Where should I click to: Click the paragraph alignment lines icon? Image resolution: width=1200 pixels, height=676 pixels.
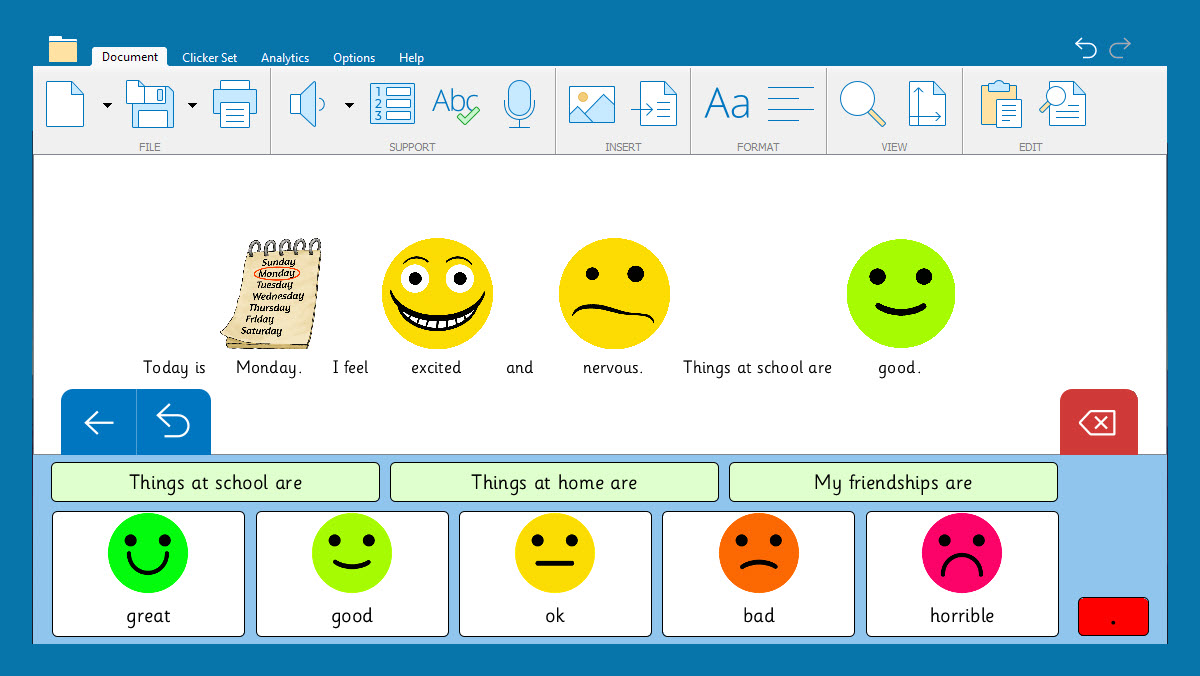tap(791, 104)
